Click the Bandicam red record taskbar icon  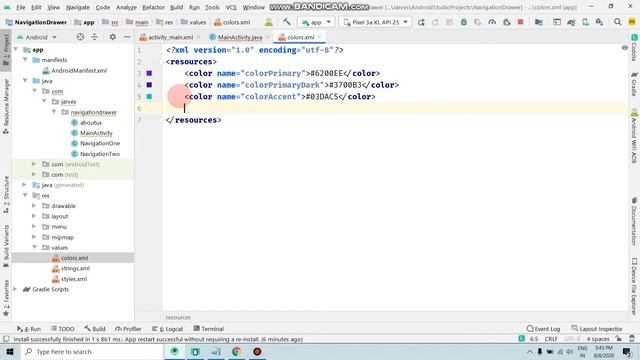[x=257, y=351]
